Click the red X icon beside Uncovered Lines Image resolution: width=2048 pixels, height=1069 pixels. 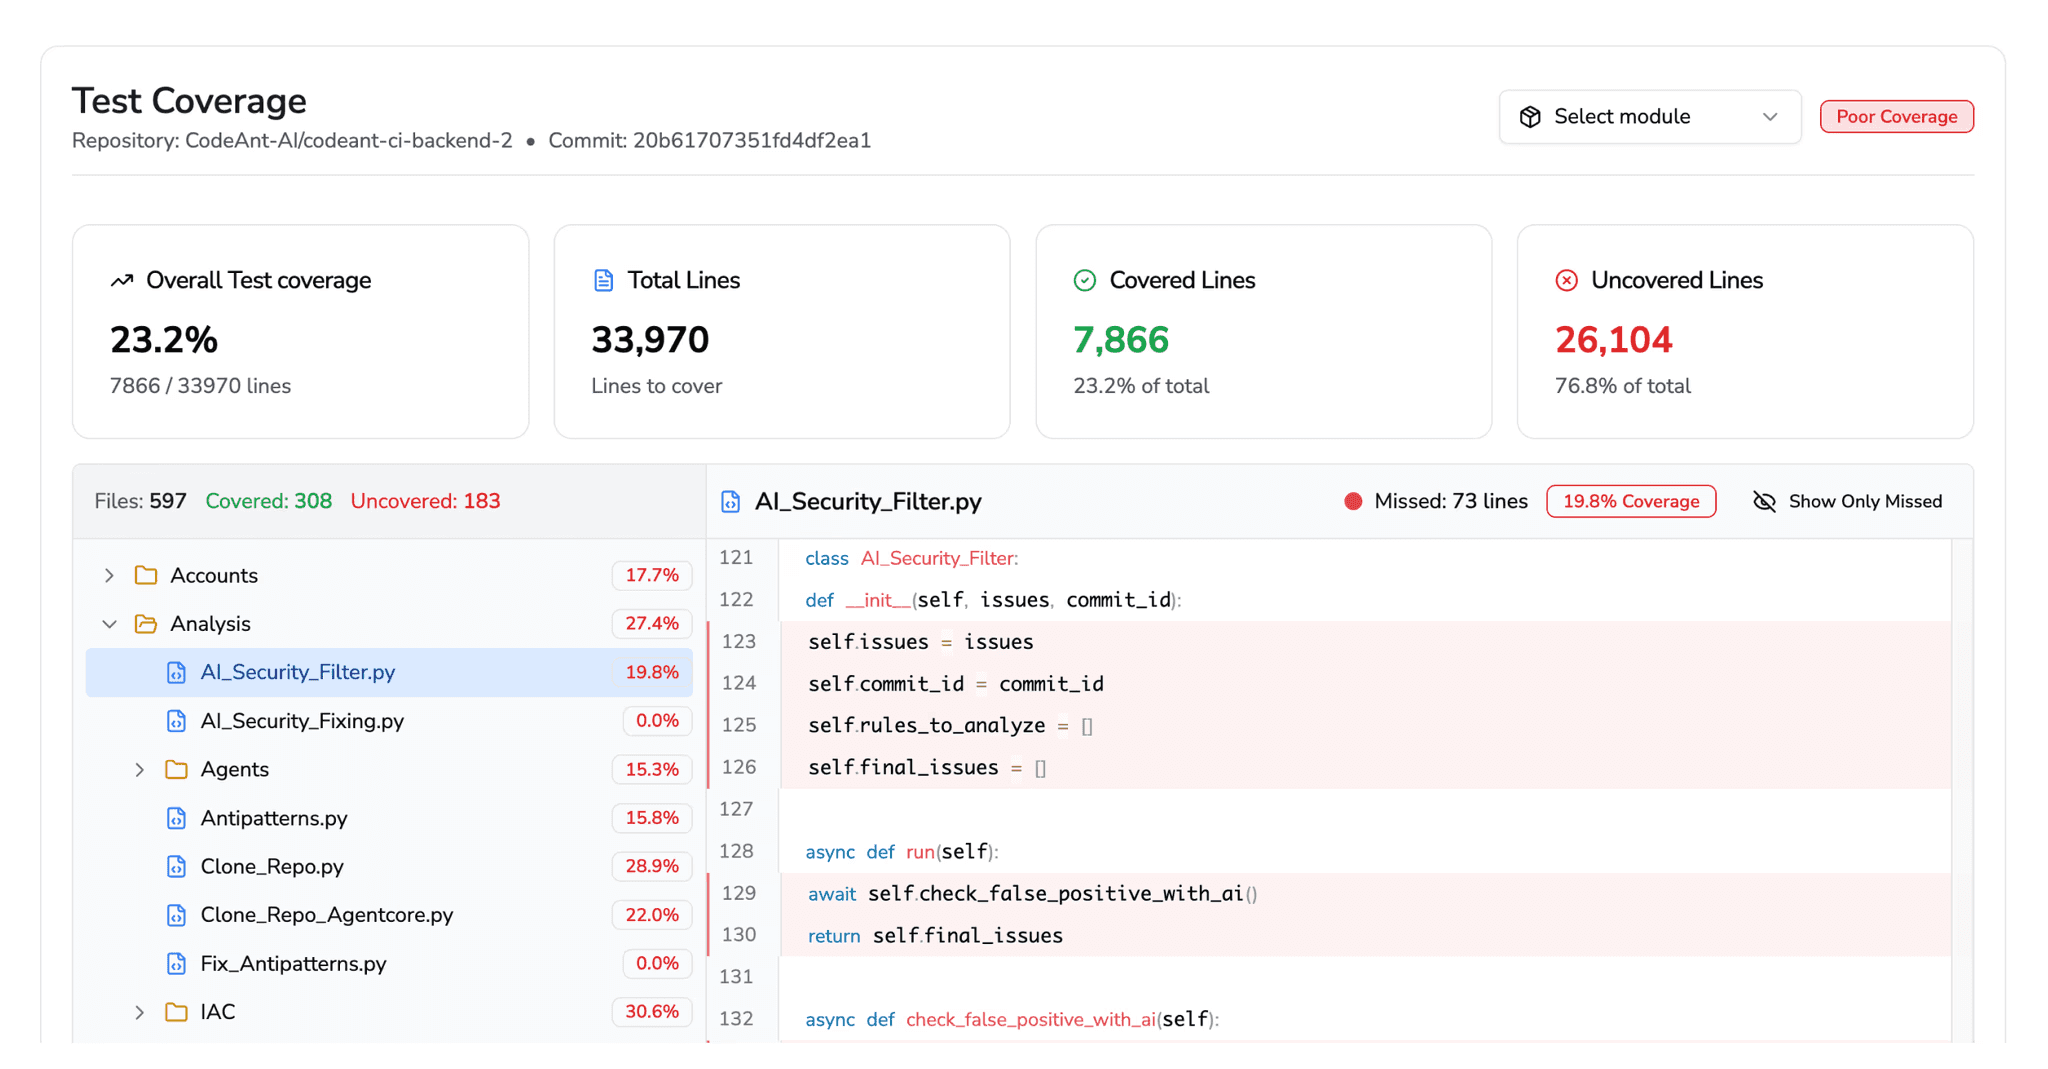pos(1566,281)
